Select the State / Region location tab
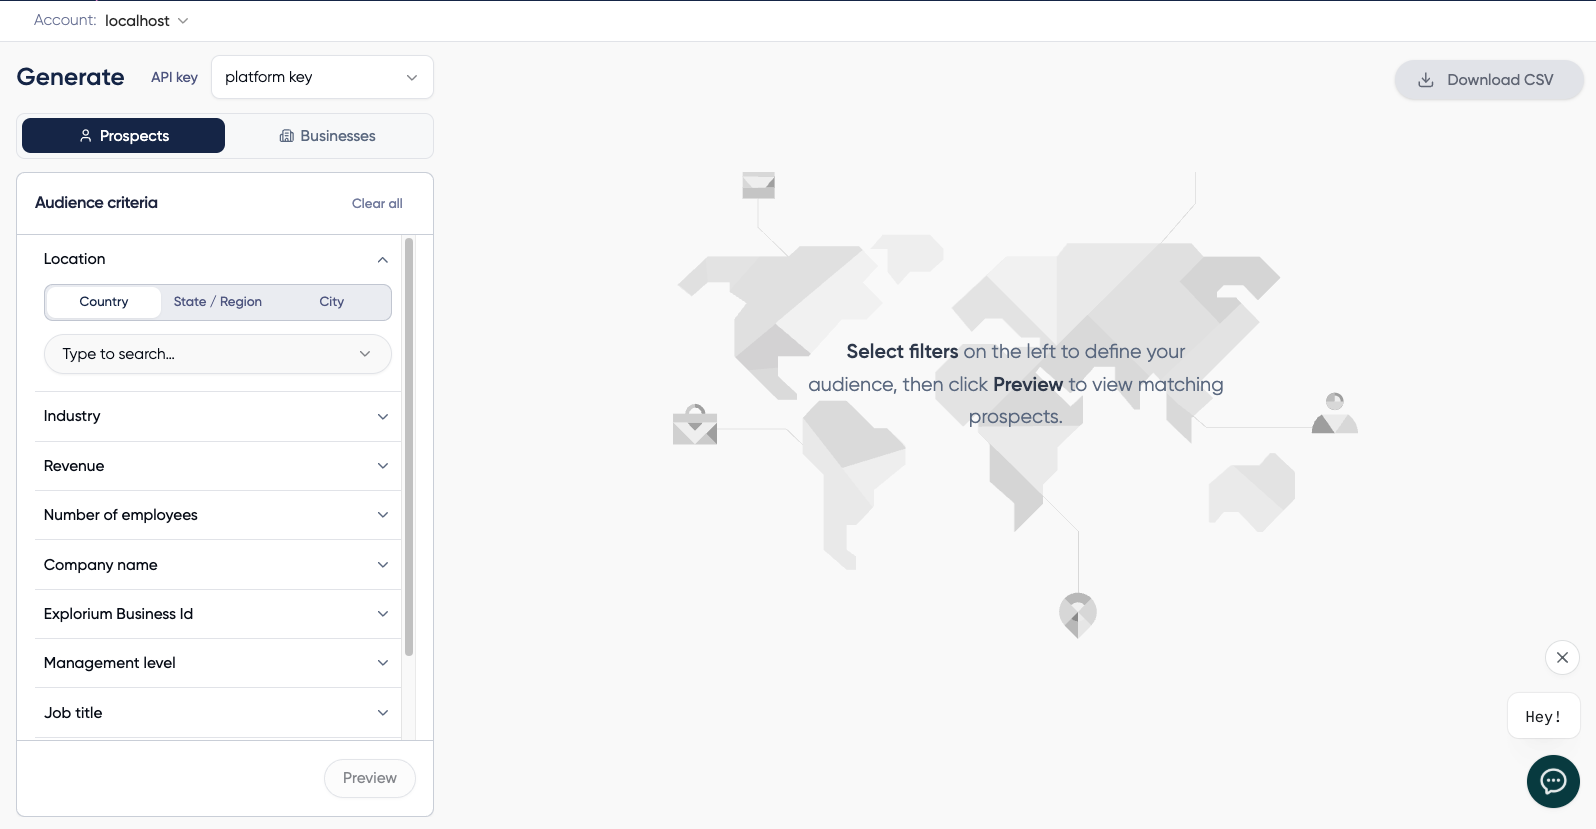 point(218,302)
